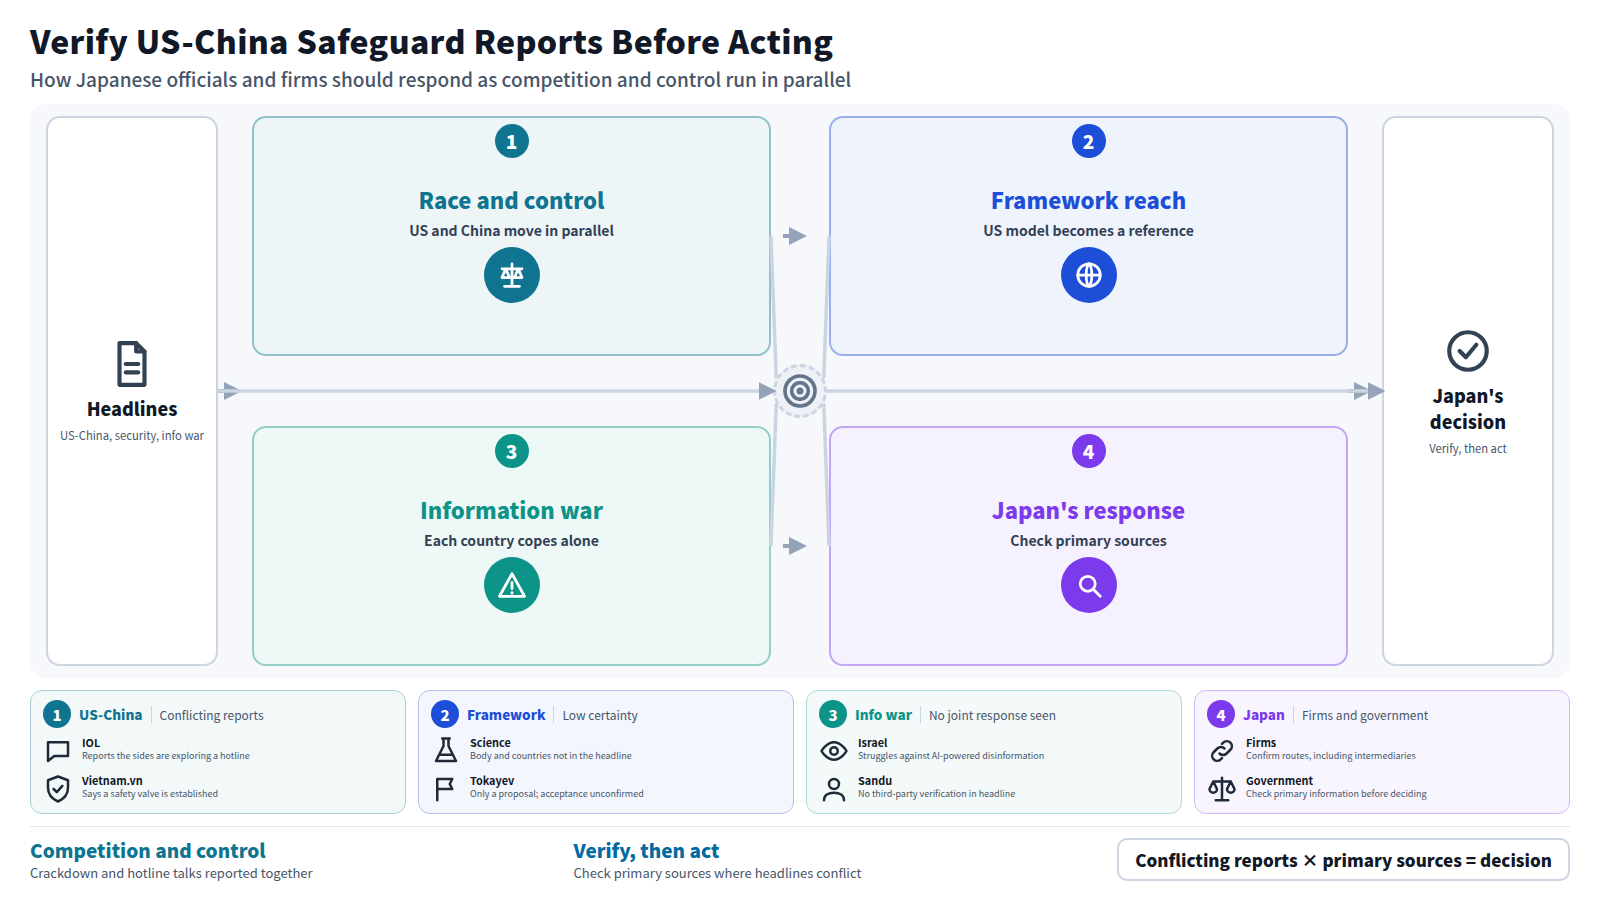The image size is (1600, 900).
Task: Click the central target icon between the panels
Action: click(800, 391)
